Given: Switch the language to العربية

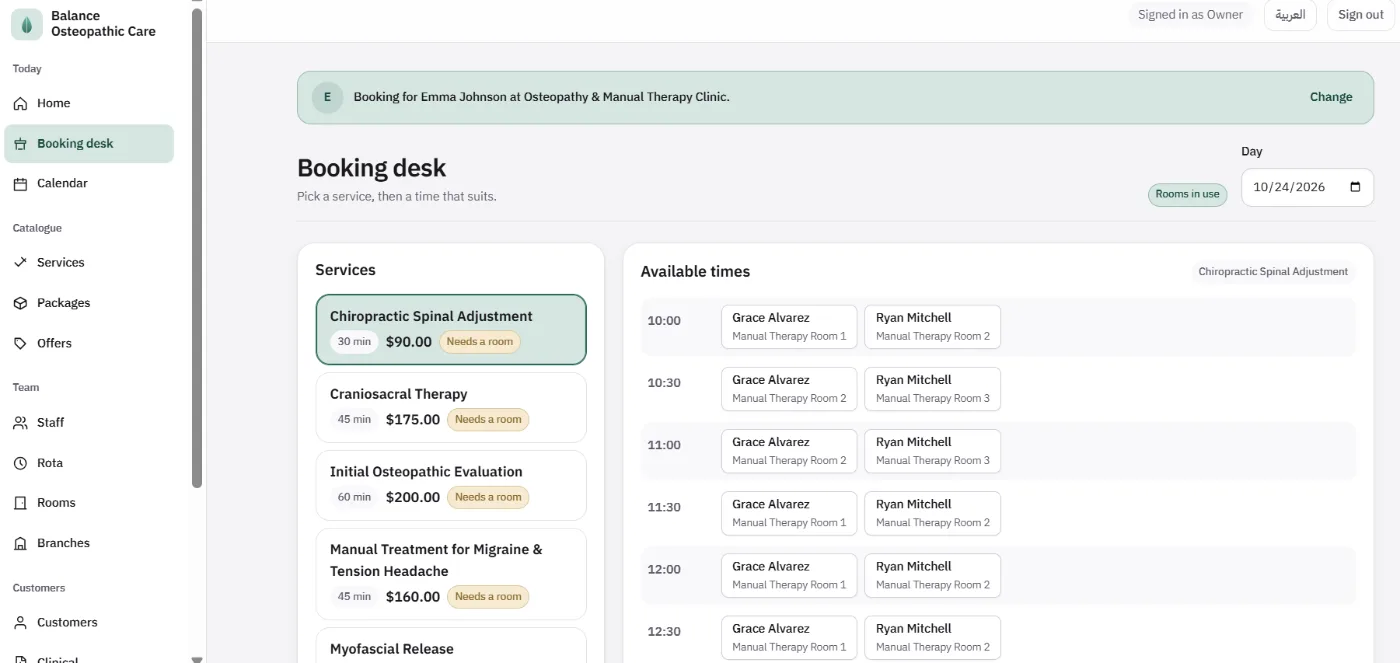Looking at the screenshot, I should pos(1290,15).
